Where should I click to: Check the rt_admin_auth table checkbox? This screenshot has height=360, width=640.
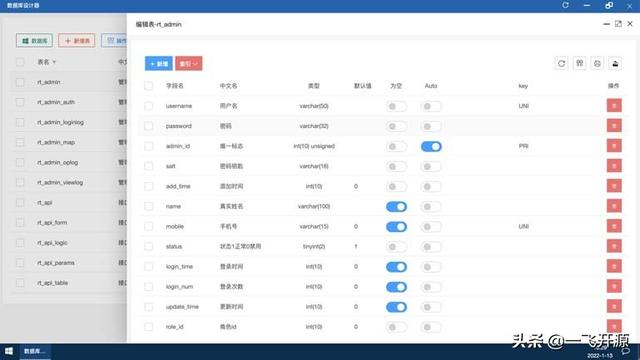click(x=20, y=102)
